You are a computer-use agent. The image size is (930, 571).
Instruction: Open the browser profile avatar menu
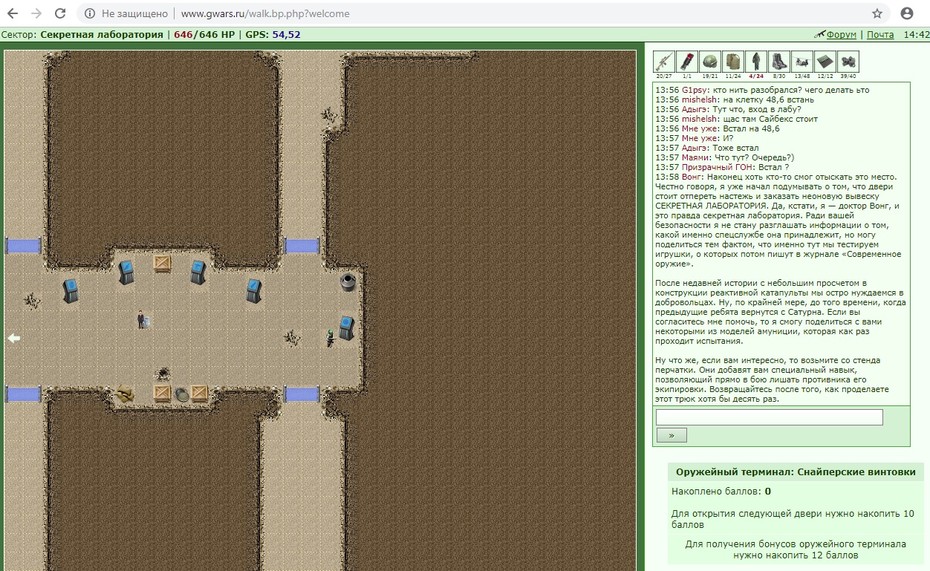pos(906,13)
